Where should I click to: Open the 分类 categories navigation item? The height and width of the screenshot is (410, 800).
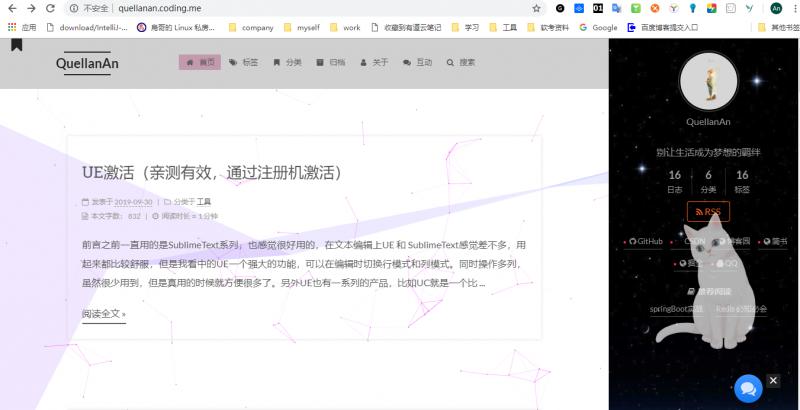coord(287,62)
